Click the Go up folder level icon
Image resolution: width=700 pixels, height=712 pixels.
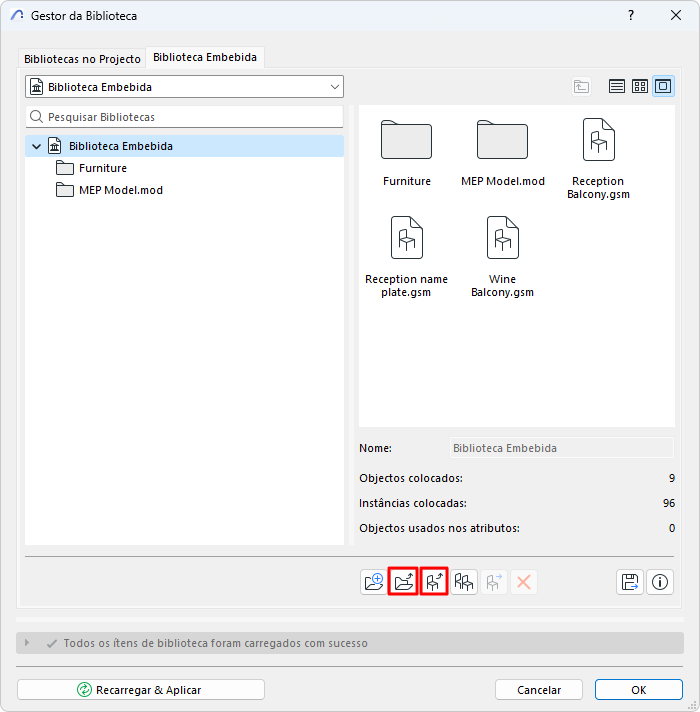(x=581, y=86)
